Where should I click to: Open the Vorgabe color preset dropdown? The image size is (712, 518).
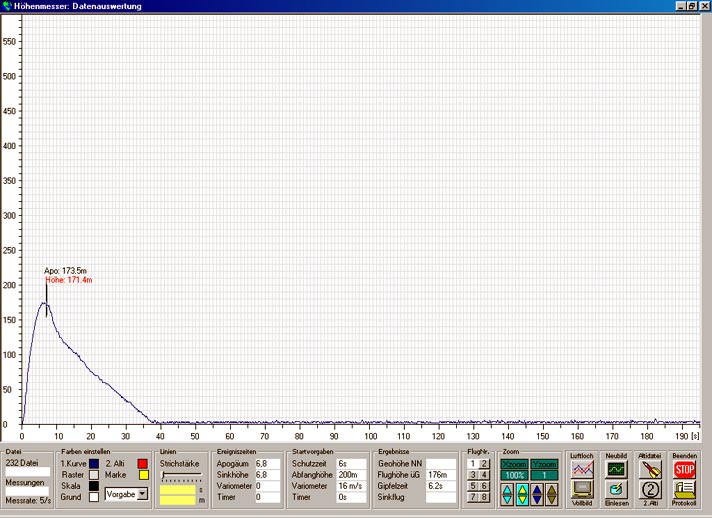[142, 494]
